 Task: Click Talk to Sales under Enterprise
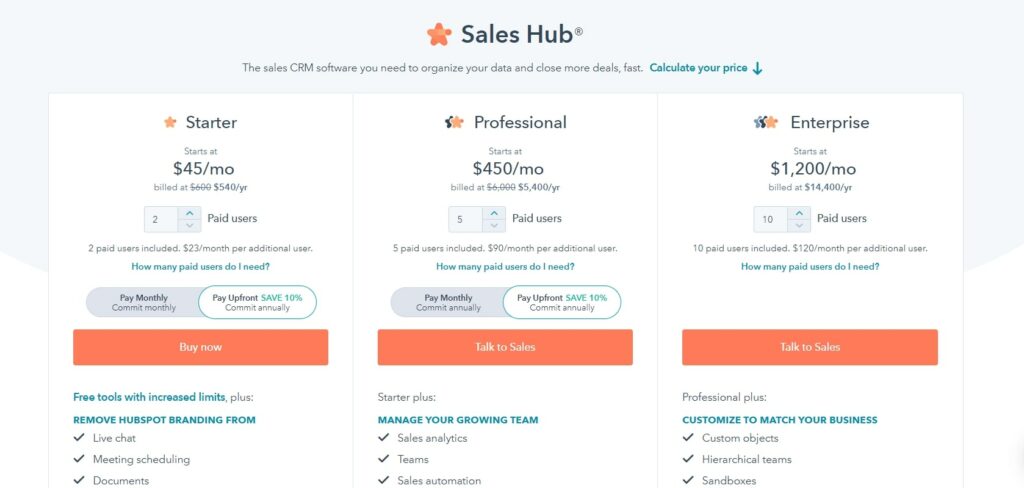pos(810,347)
